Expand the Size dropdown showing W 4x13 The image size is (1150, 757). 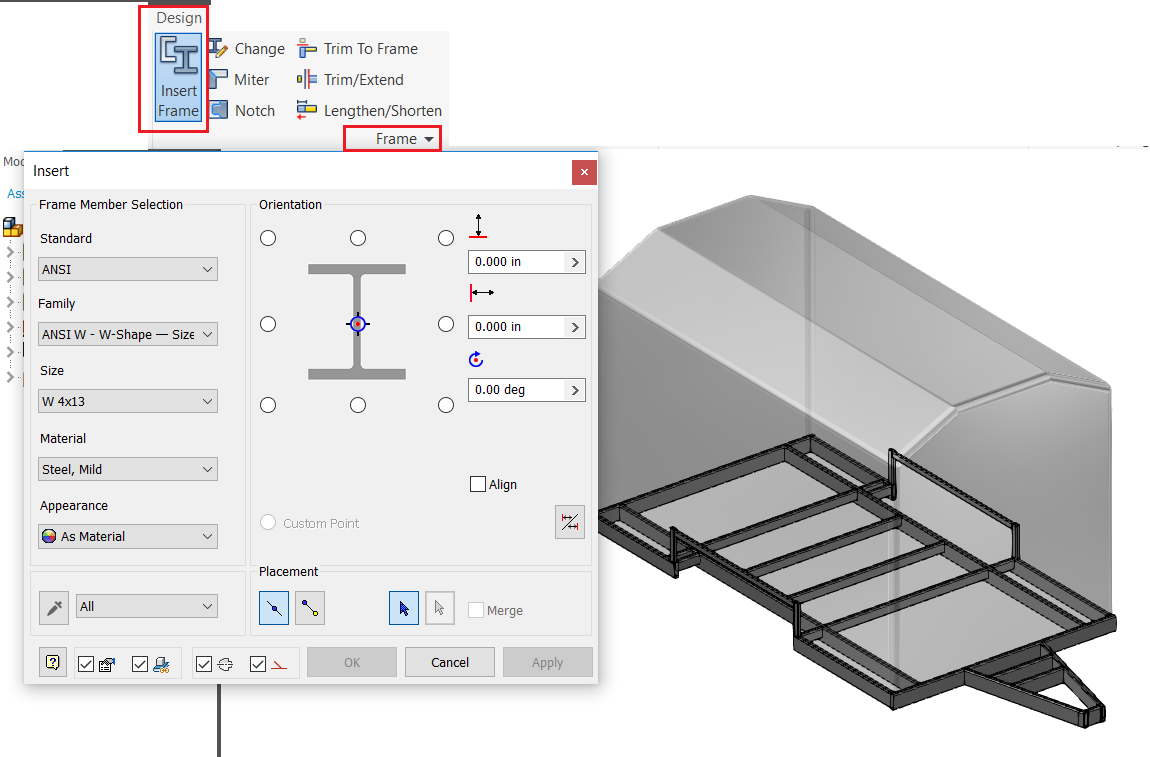point(127,400)
